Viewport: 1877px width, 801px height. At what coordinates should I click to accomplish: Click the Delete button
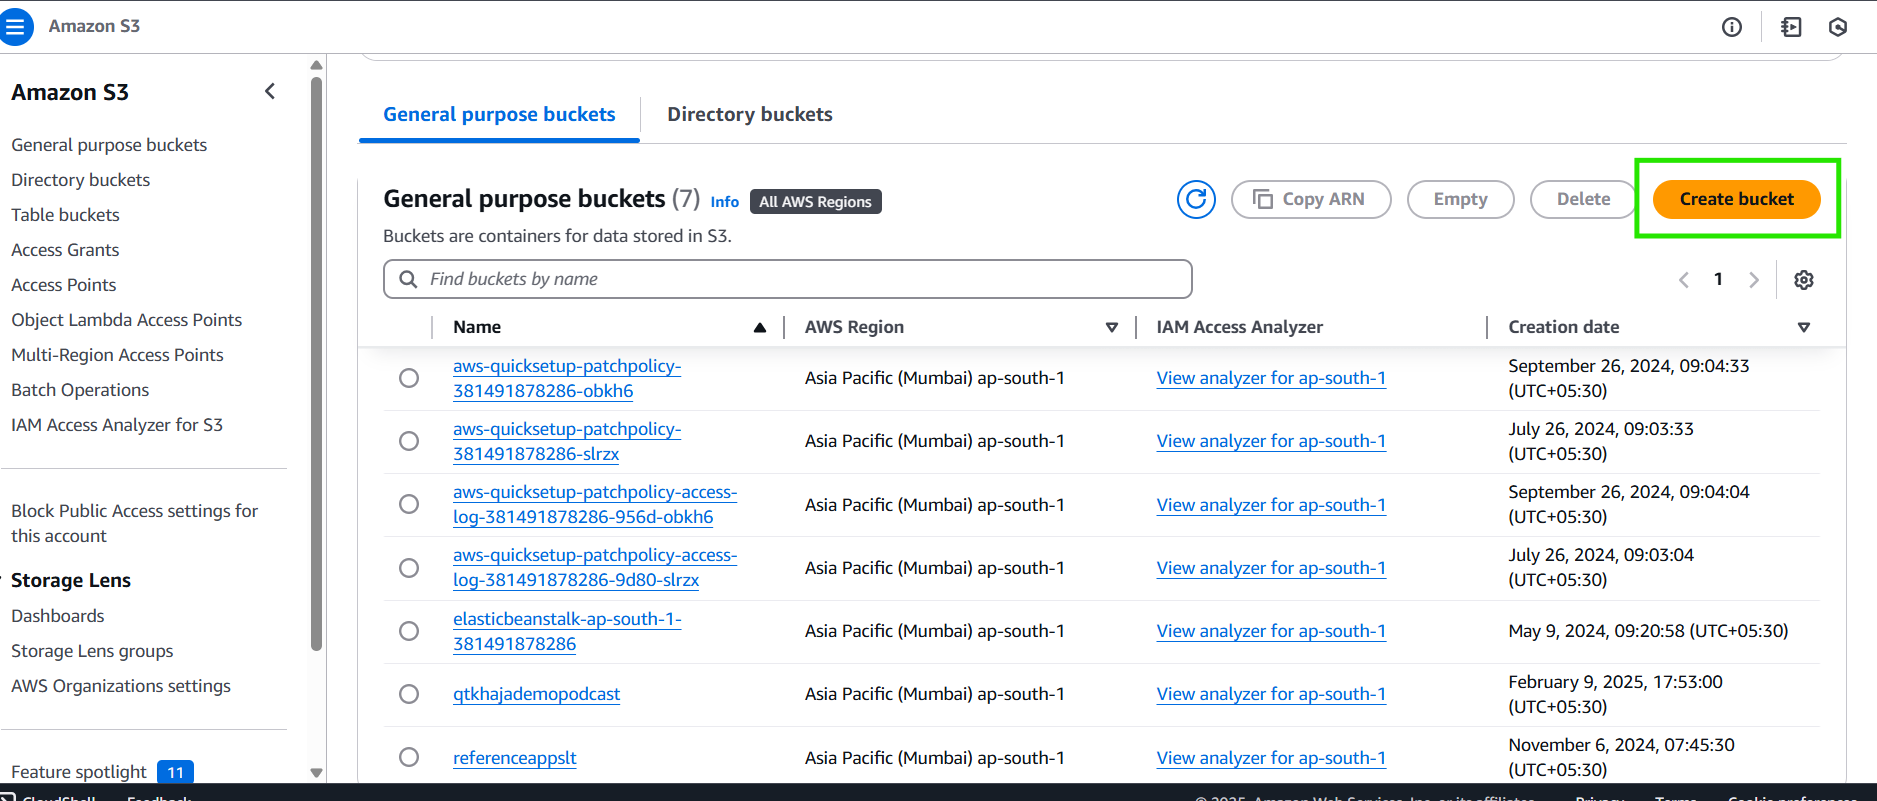point(1584,199)
